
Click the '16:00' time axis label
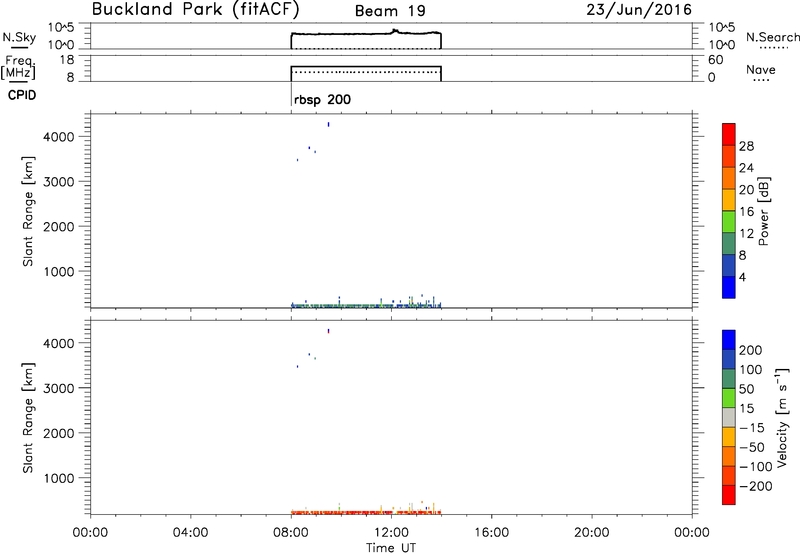(x=491, y=533)
